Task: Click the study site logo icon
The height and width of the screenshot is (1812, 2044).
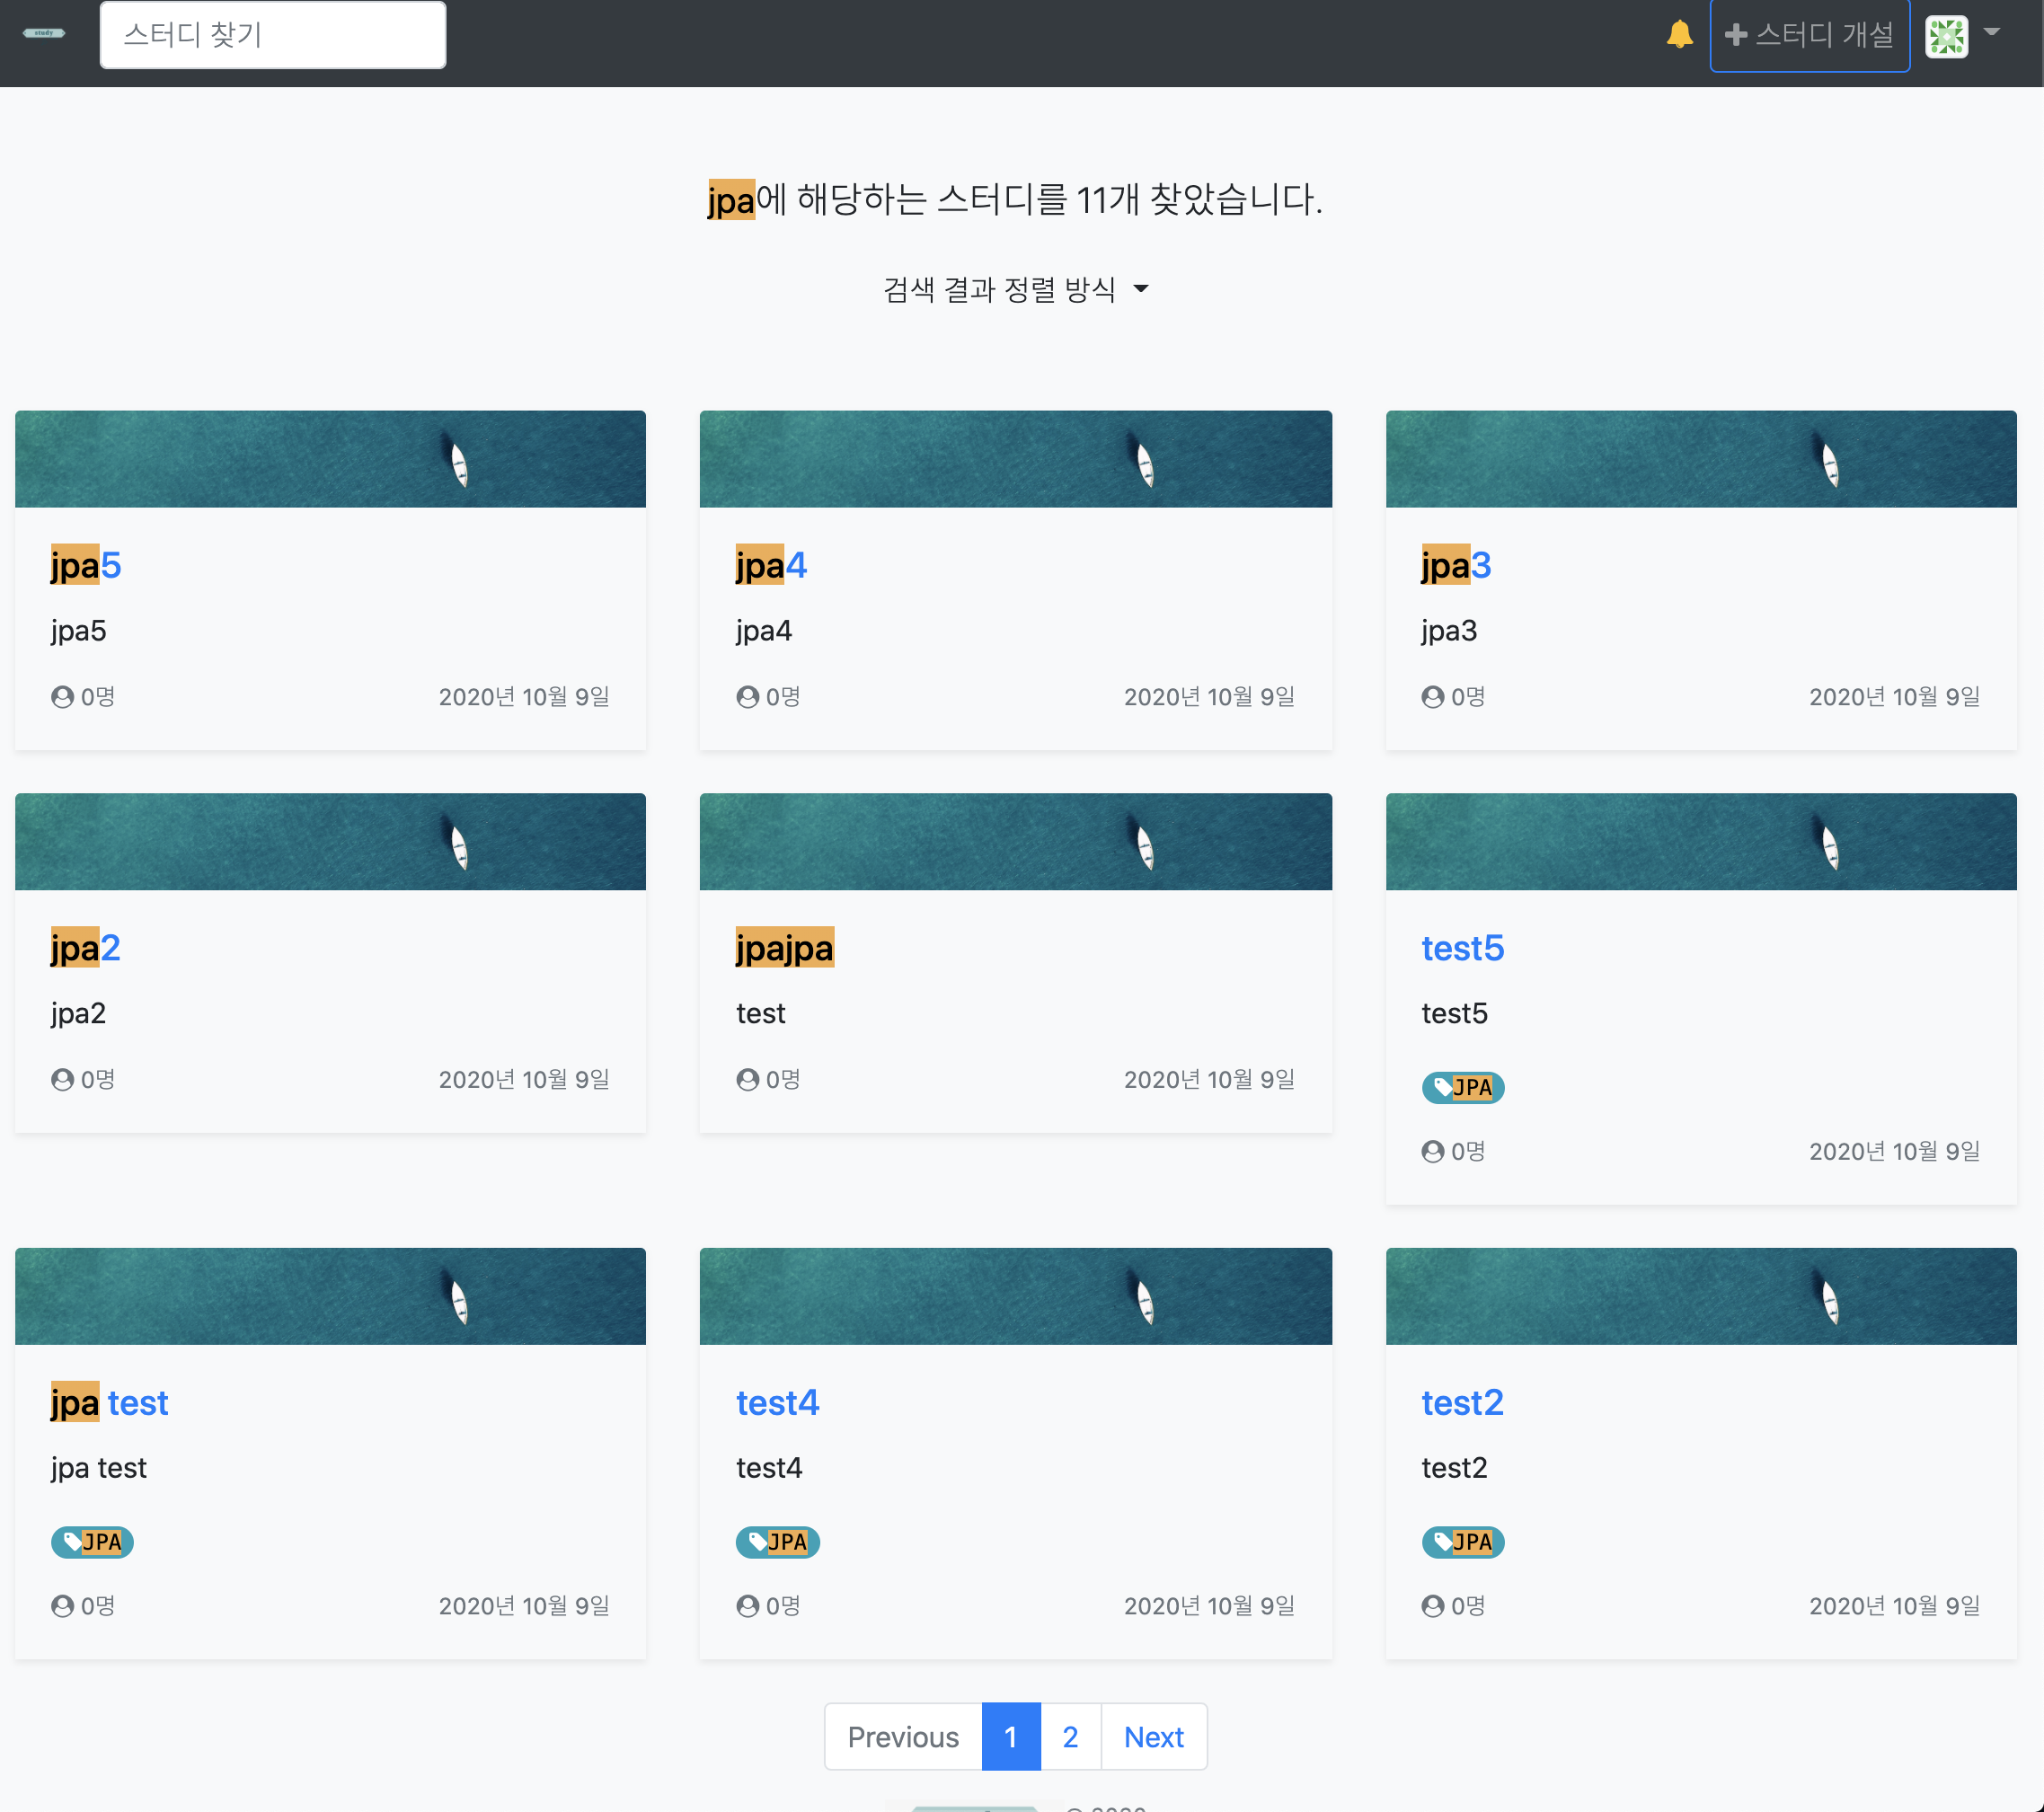Action: (43, 33)
